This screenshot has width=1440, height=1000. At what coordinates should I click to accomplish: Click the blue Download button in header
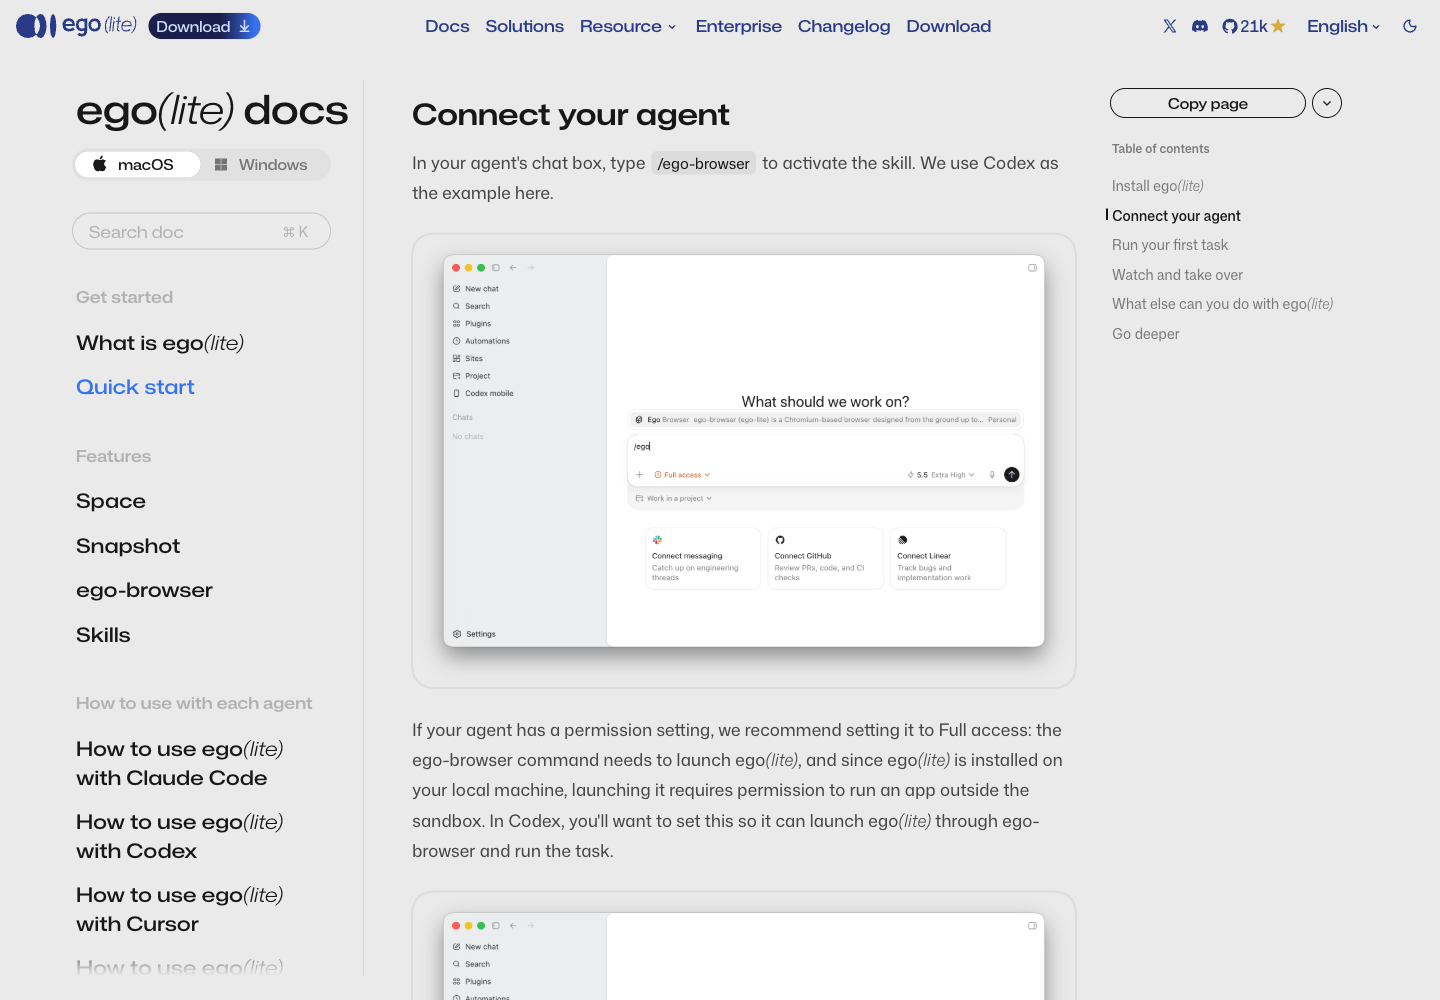tap(204, 26)
